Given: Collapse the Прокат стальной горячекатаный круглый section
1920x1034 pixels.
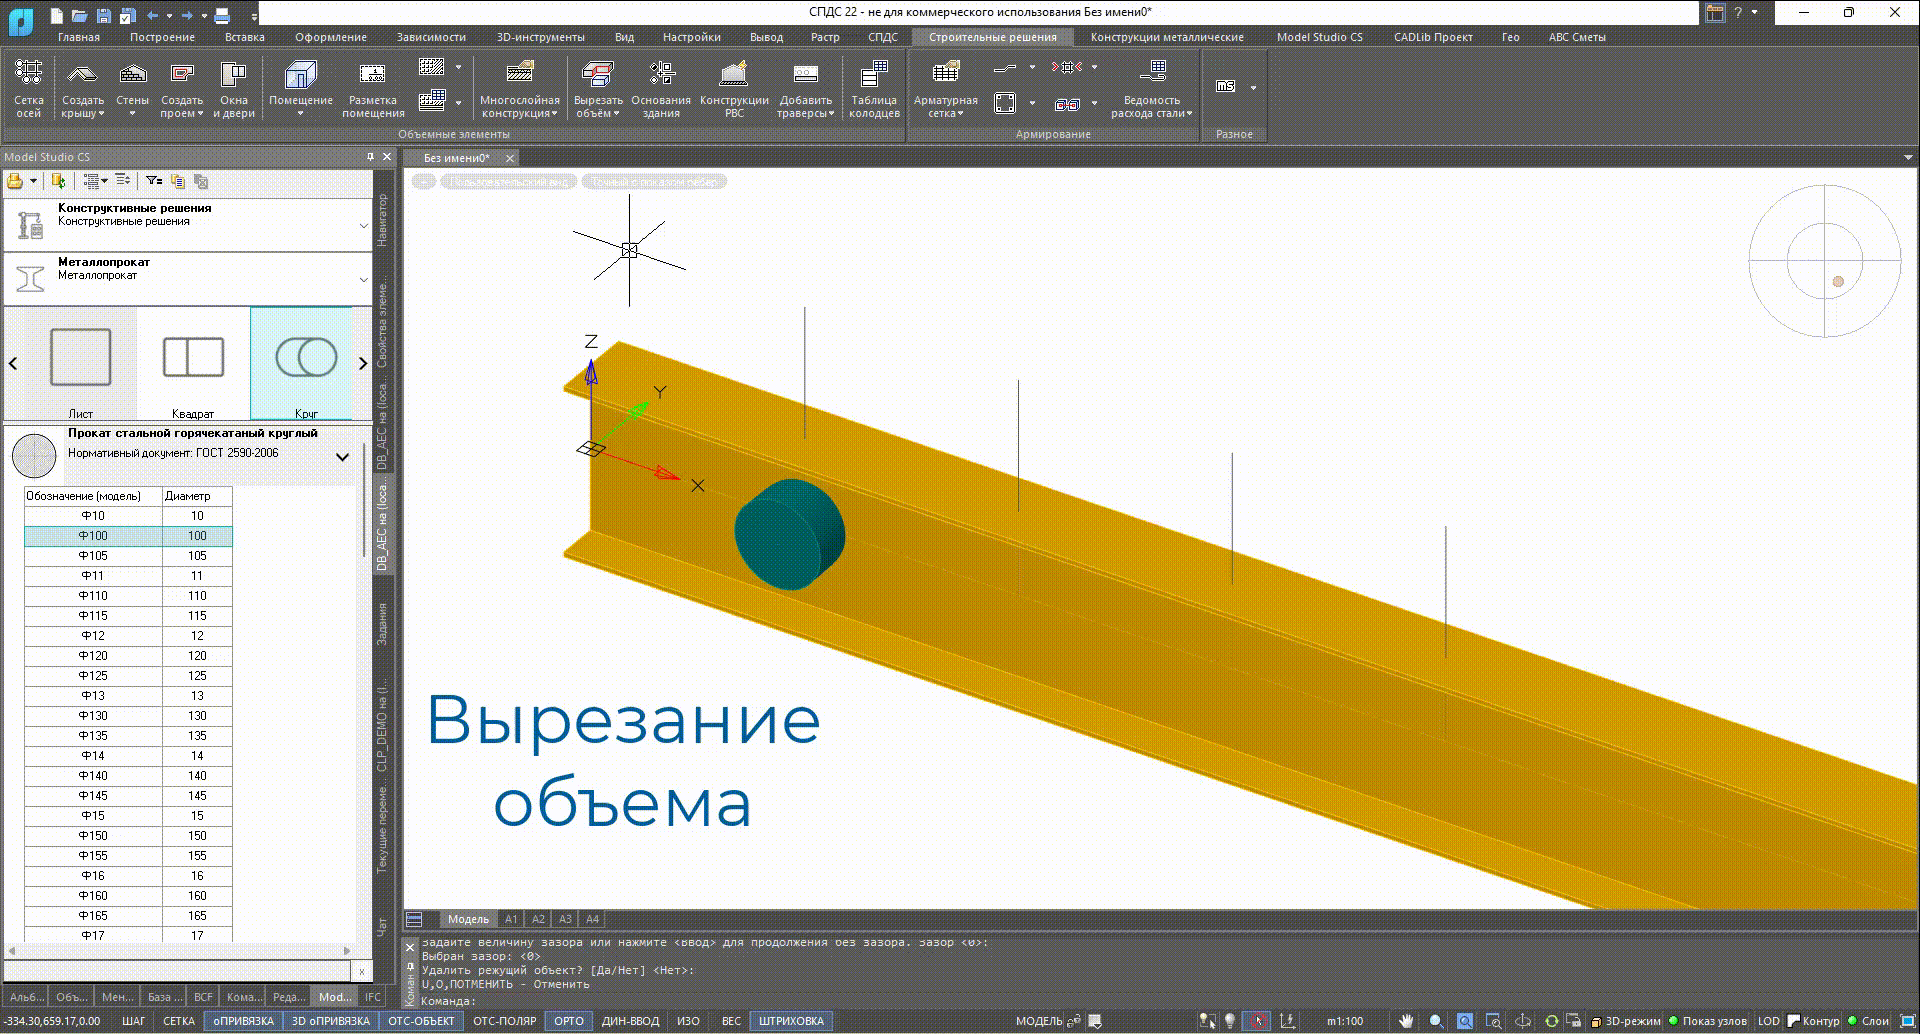Looking at the screenshot, I should pos(342,457).
